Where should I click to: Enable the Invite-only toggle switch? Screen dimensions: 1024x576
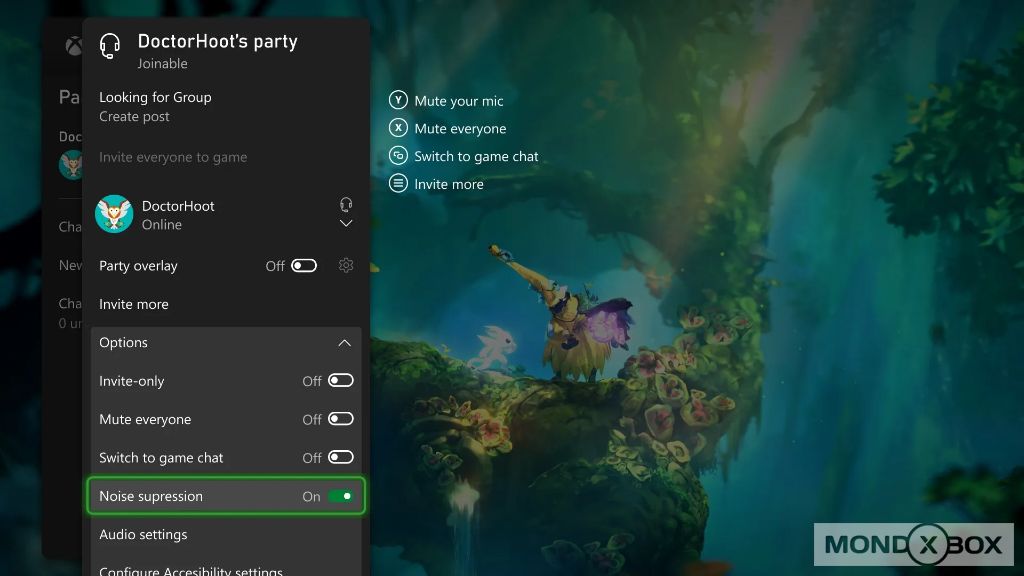(x=340, y=381)
